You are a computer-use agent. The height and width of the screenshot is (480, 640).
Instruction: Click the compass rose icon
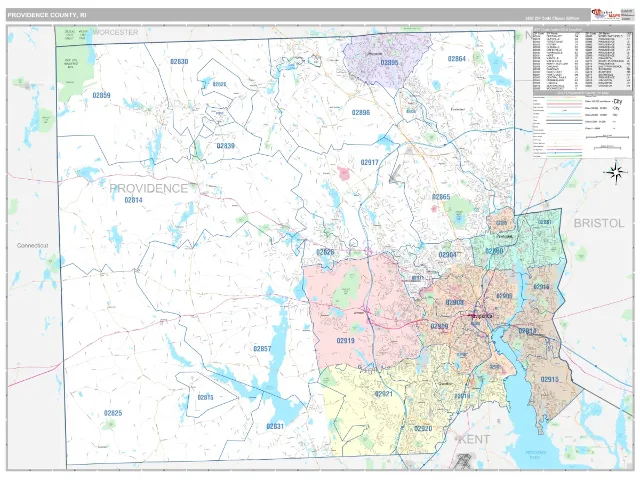(616, 173)
